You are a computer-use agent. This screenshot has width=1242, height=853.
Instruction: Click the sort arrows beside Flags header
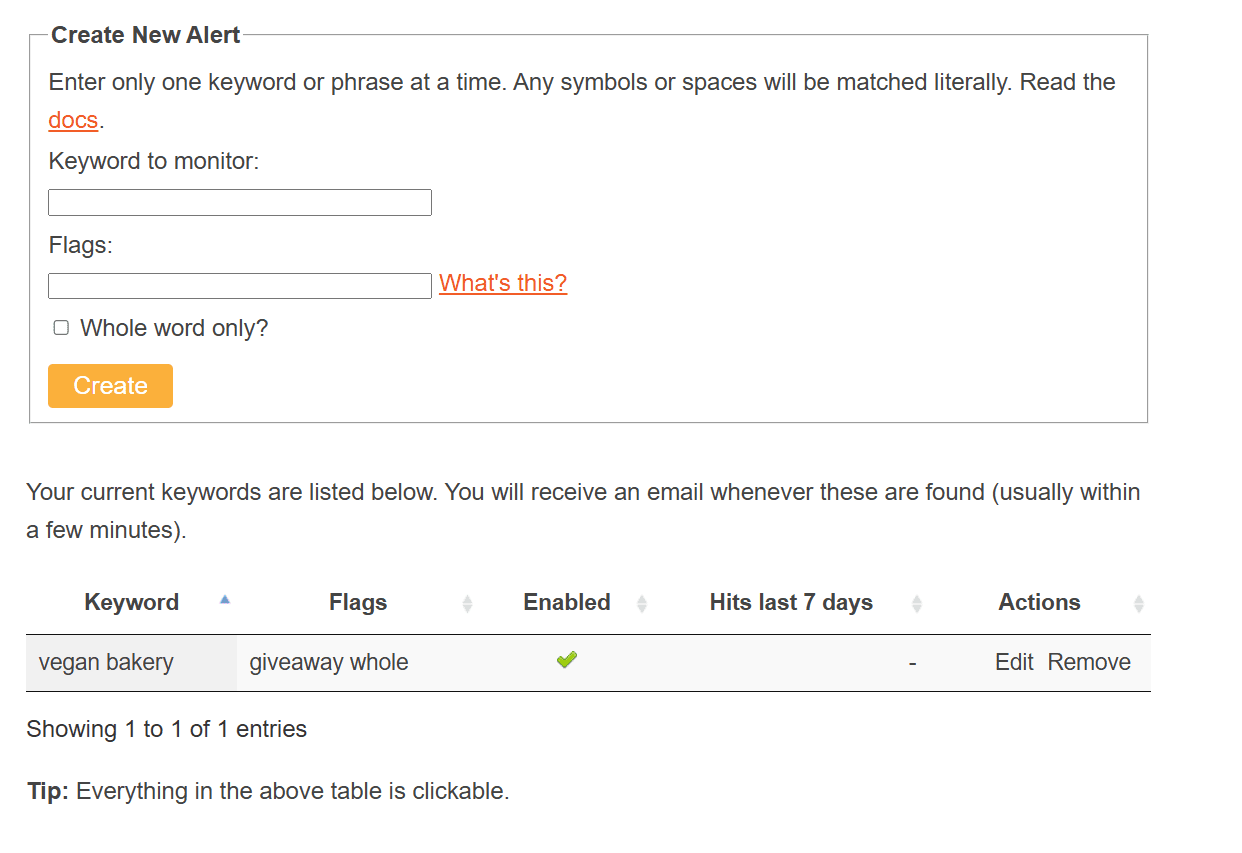coord(467,603)
